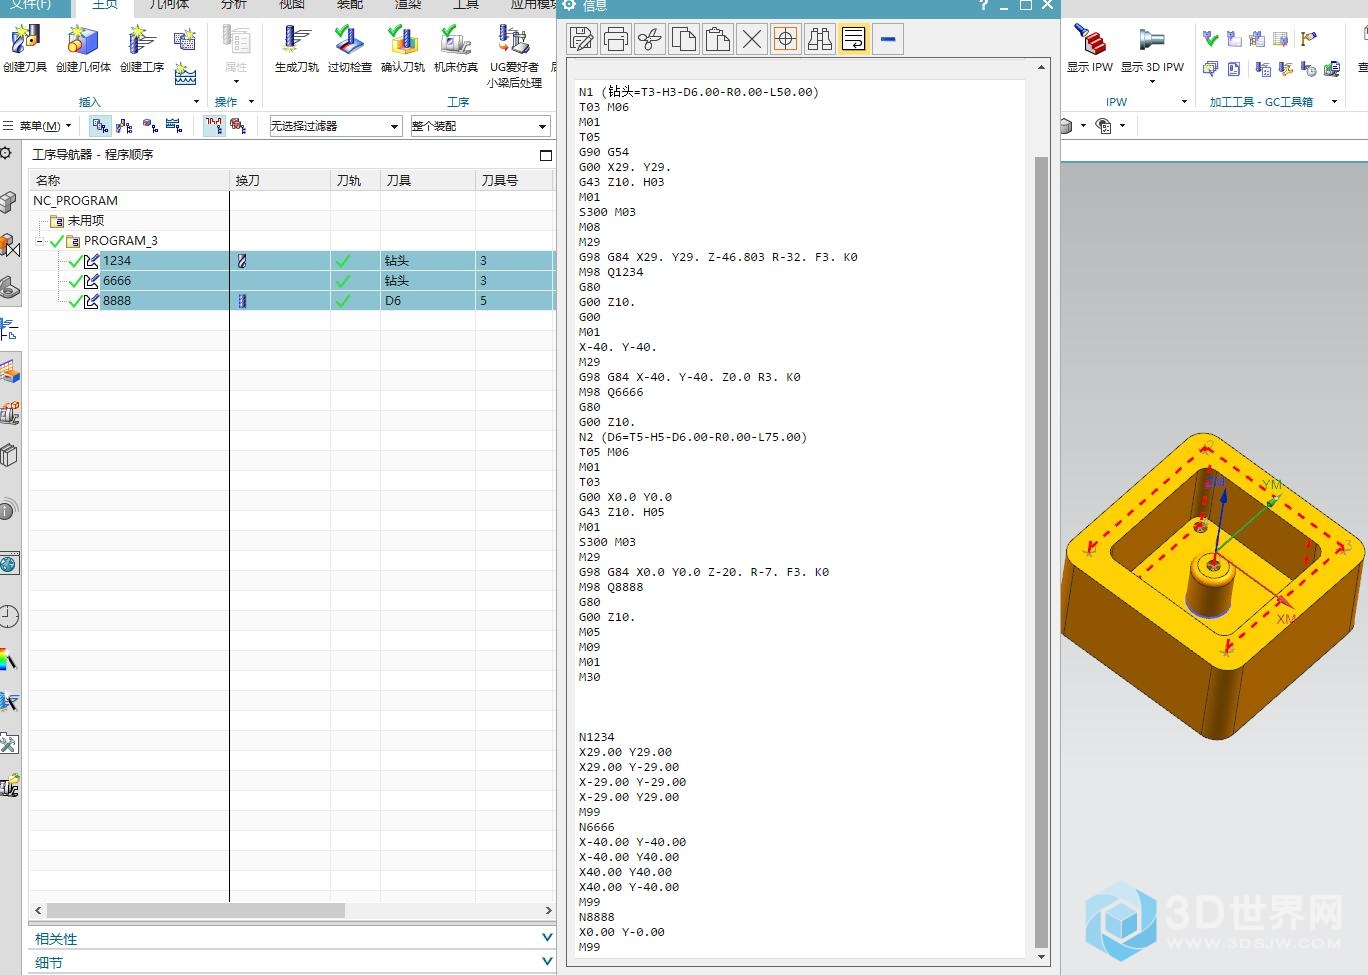Toggle word wrap in Info window
The height and width of the screenshot is (975, 1368).
(854, 39)
